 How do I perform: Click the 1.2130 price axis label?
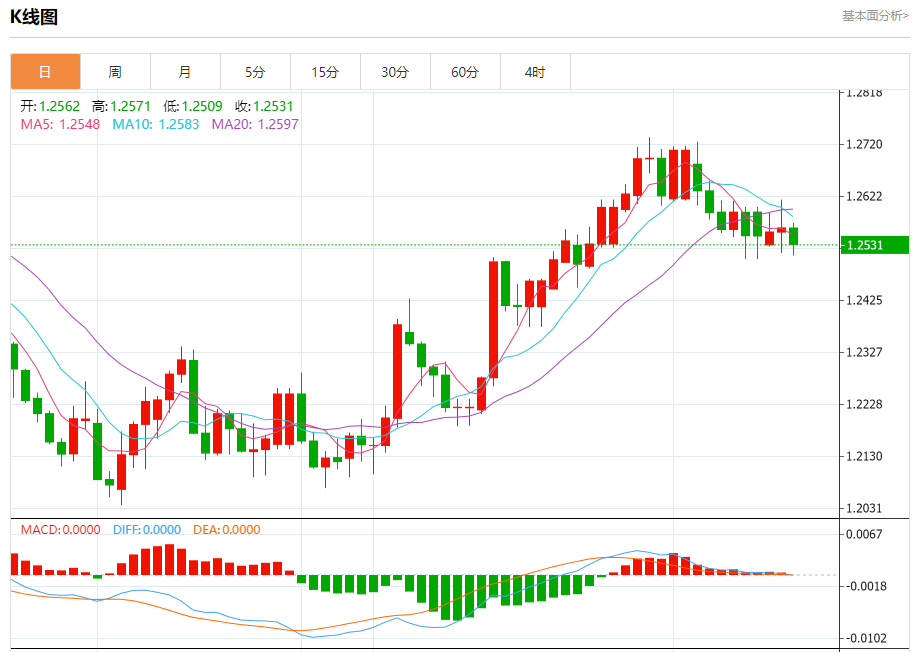click(864, 456)
